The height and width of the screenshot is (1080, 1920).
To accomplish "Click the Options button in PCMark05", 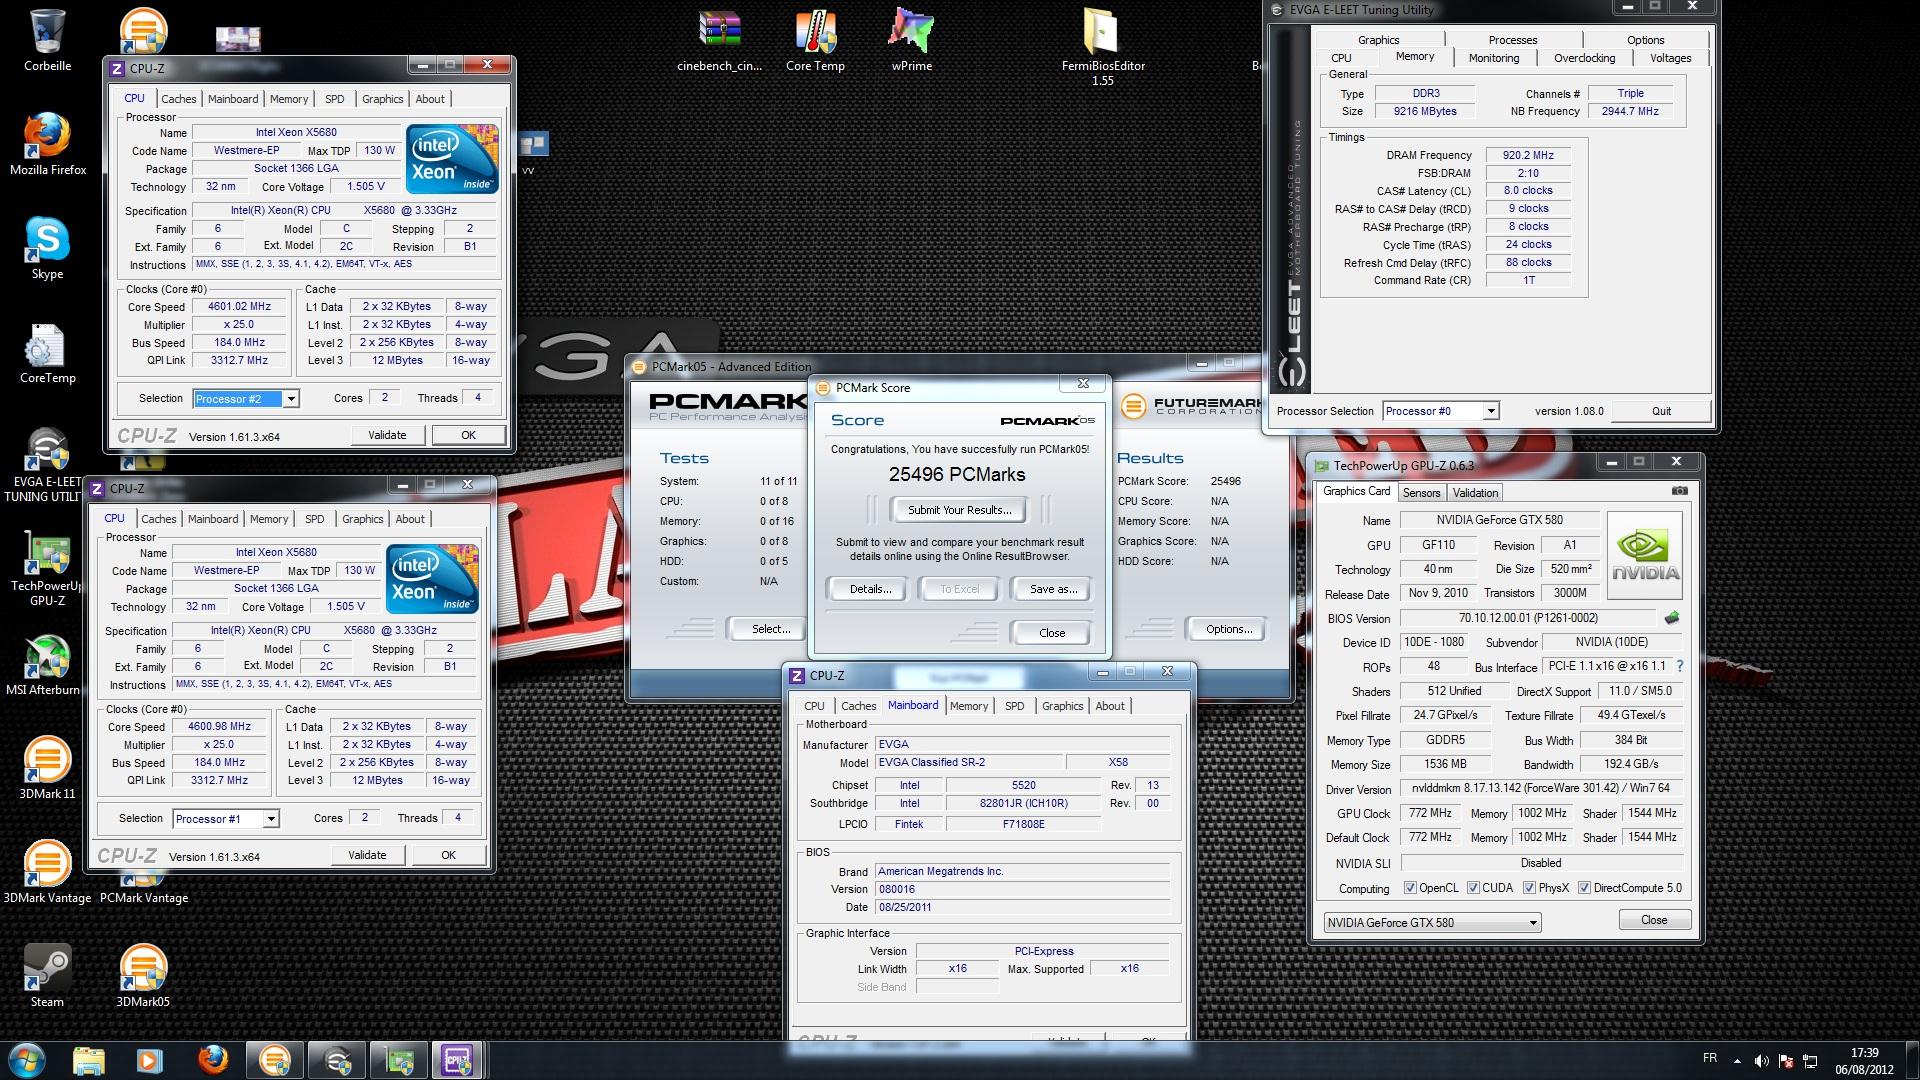I will [1228, 629].
